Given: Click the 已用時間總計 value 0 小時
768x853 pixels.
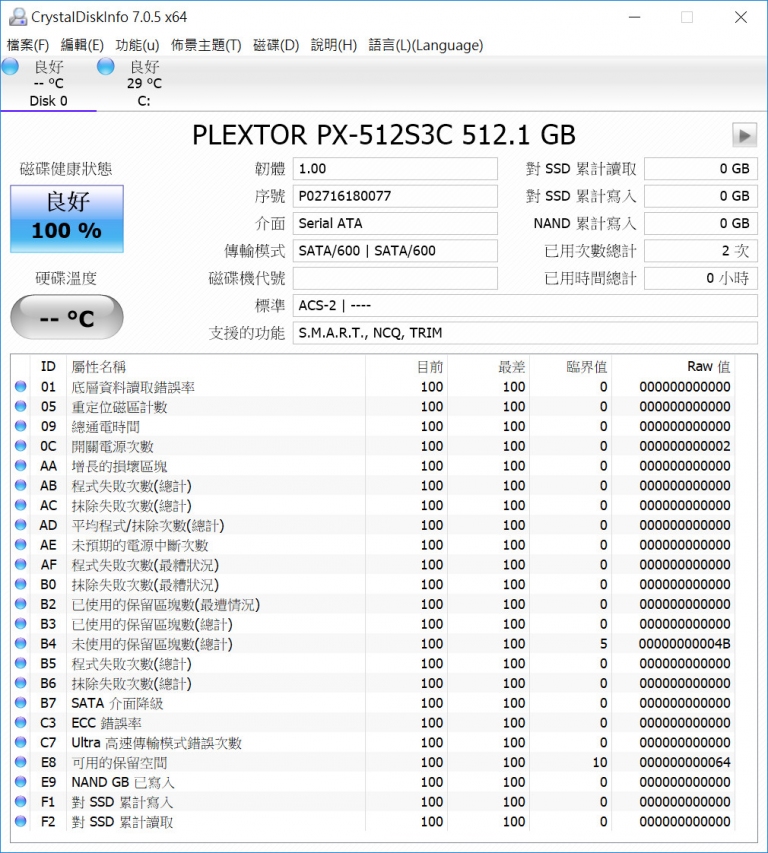Looking at the screenshot, I should (701, 278).
